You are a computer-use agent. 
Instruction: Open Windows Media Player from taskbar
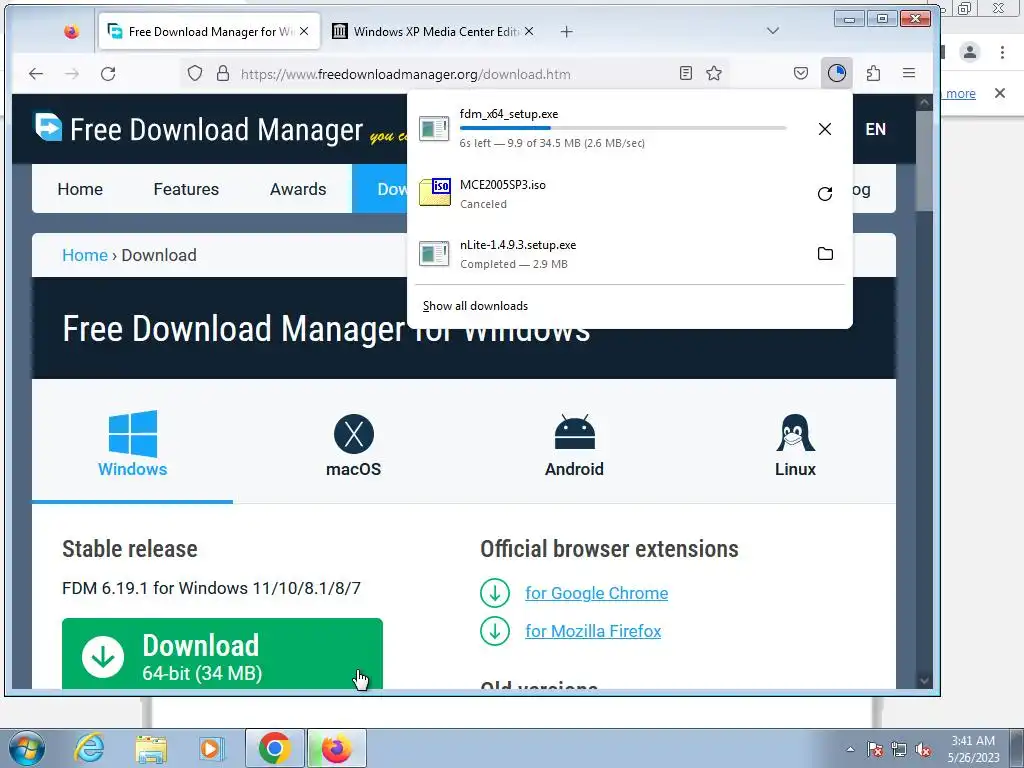point(211,748)
